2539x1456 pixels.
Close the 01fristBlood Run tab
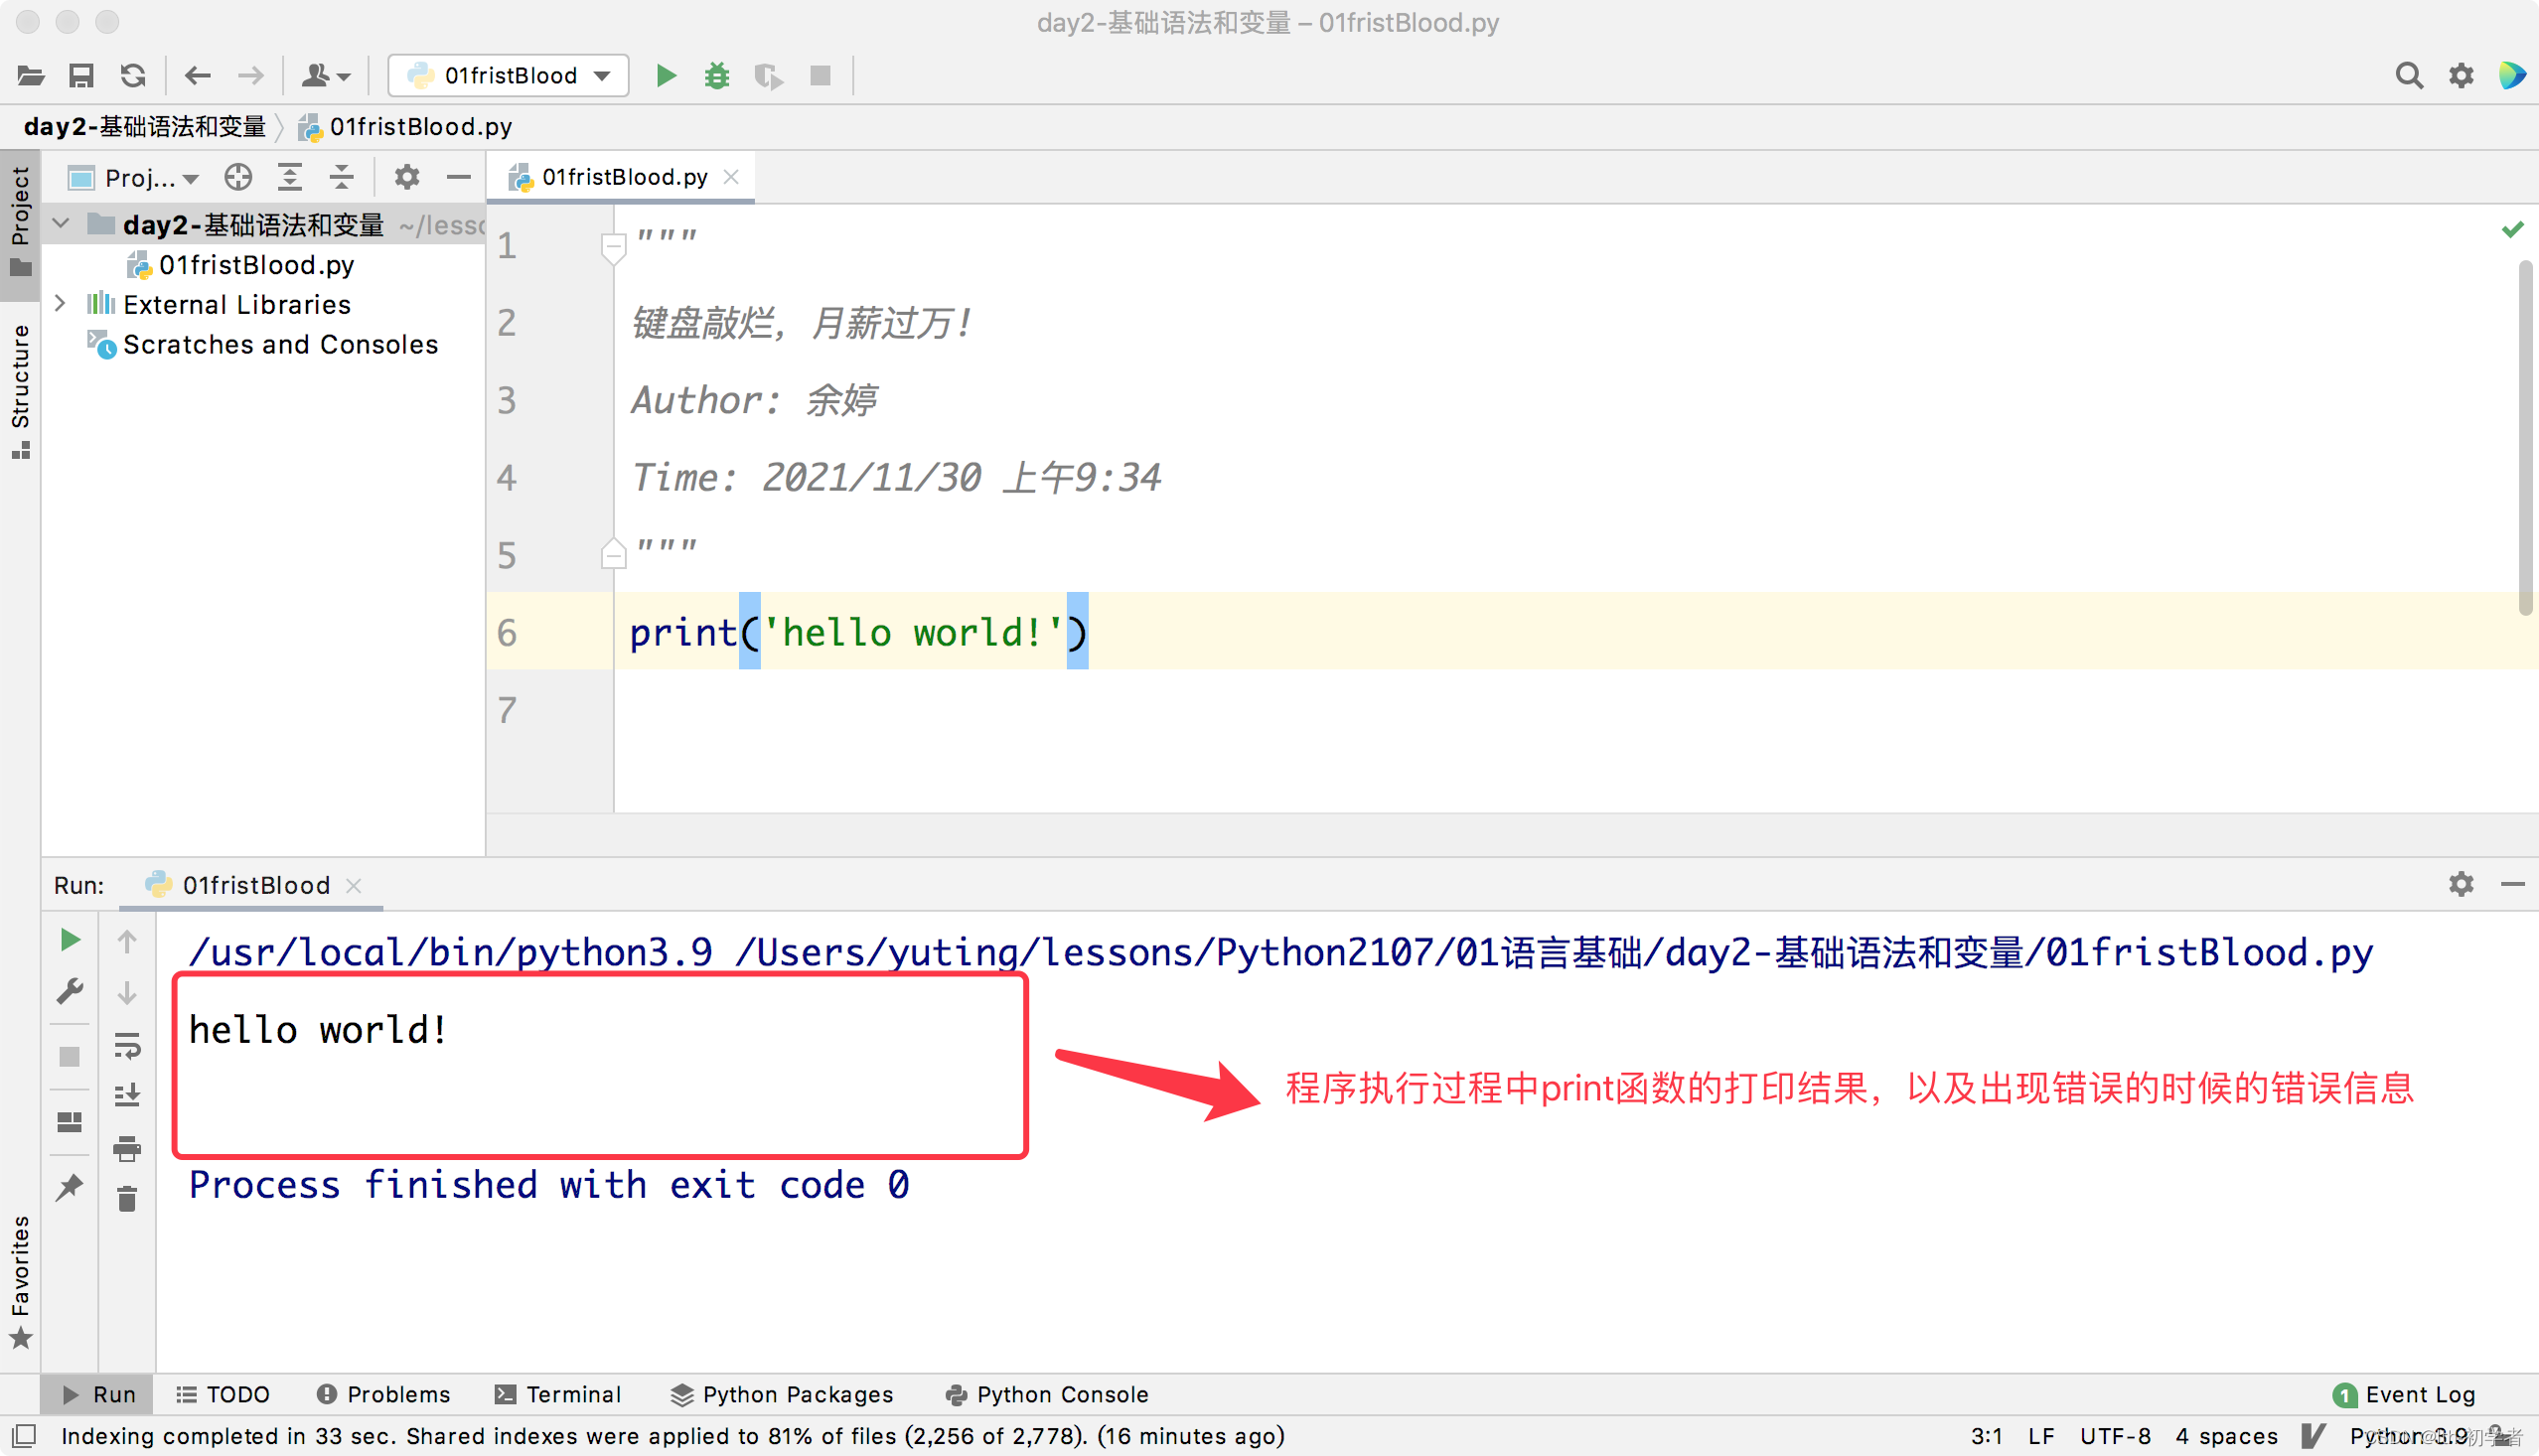354,886
